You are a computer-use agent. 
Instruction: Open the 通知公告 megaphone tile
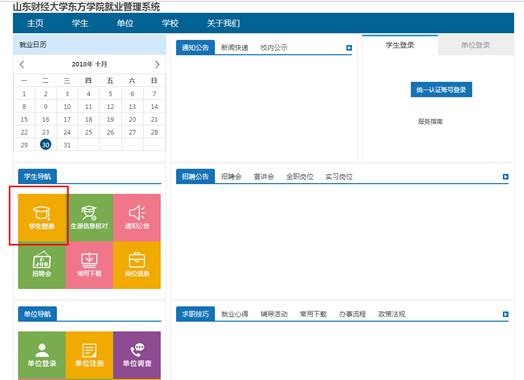[137, 218]
